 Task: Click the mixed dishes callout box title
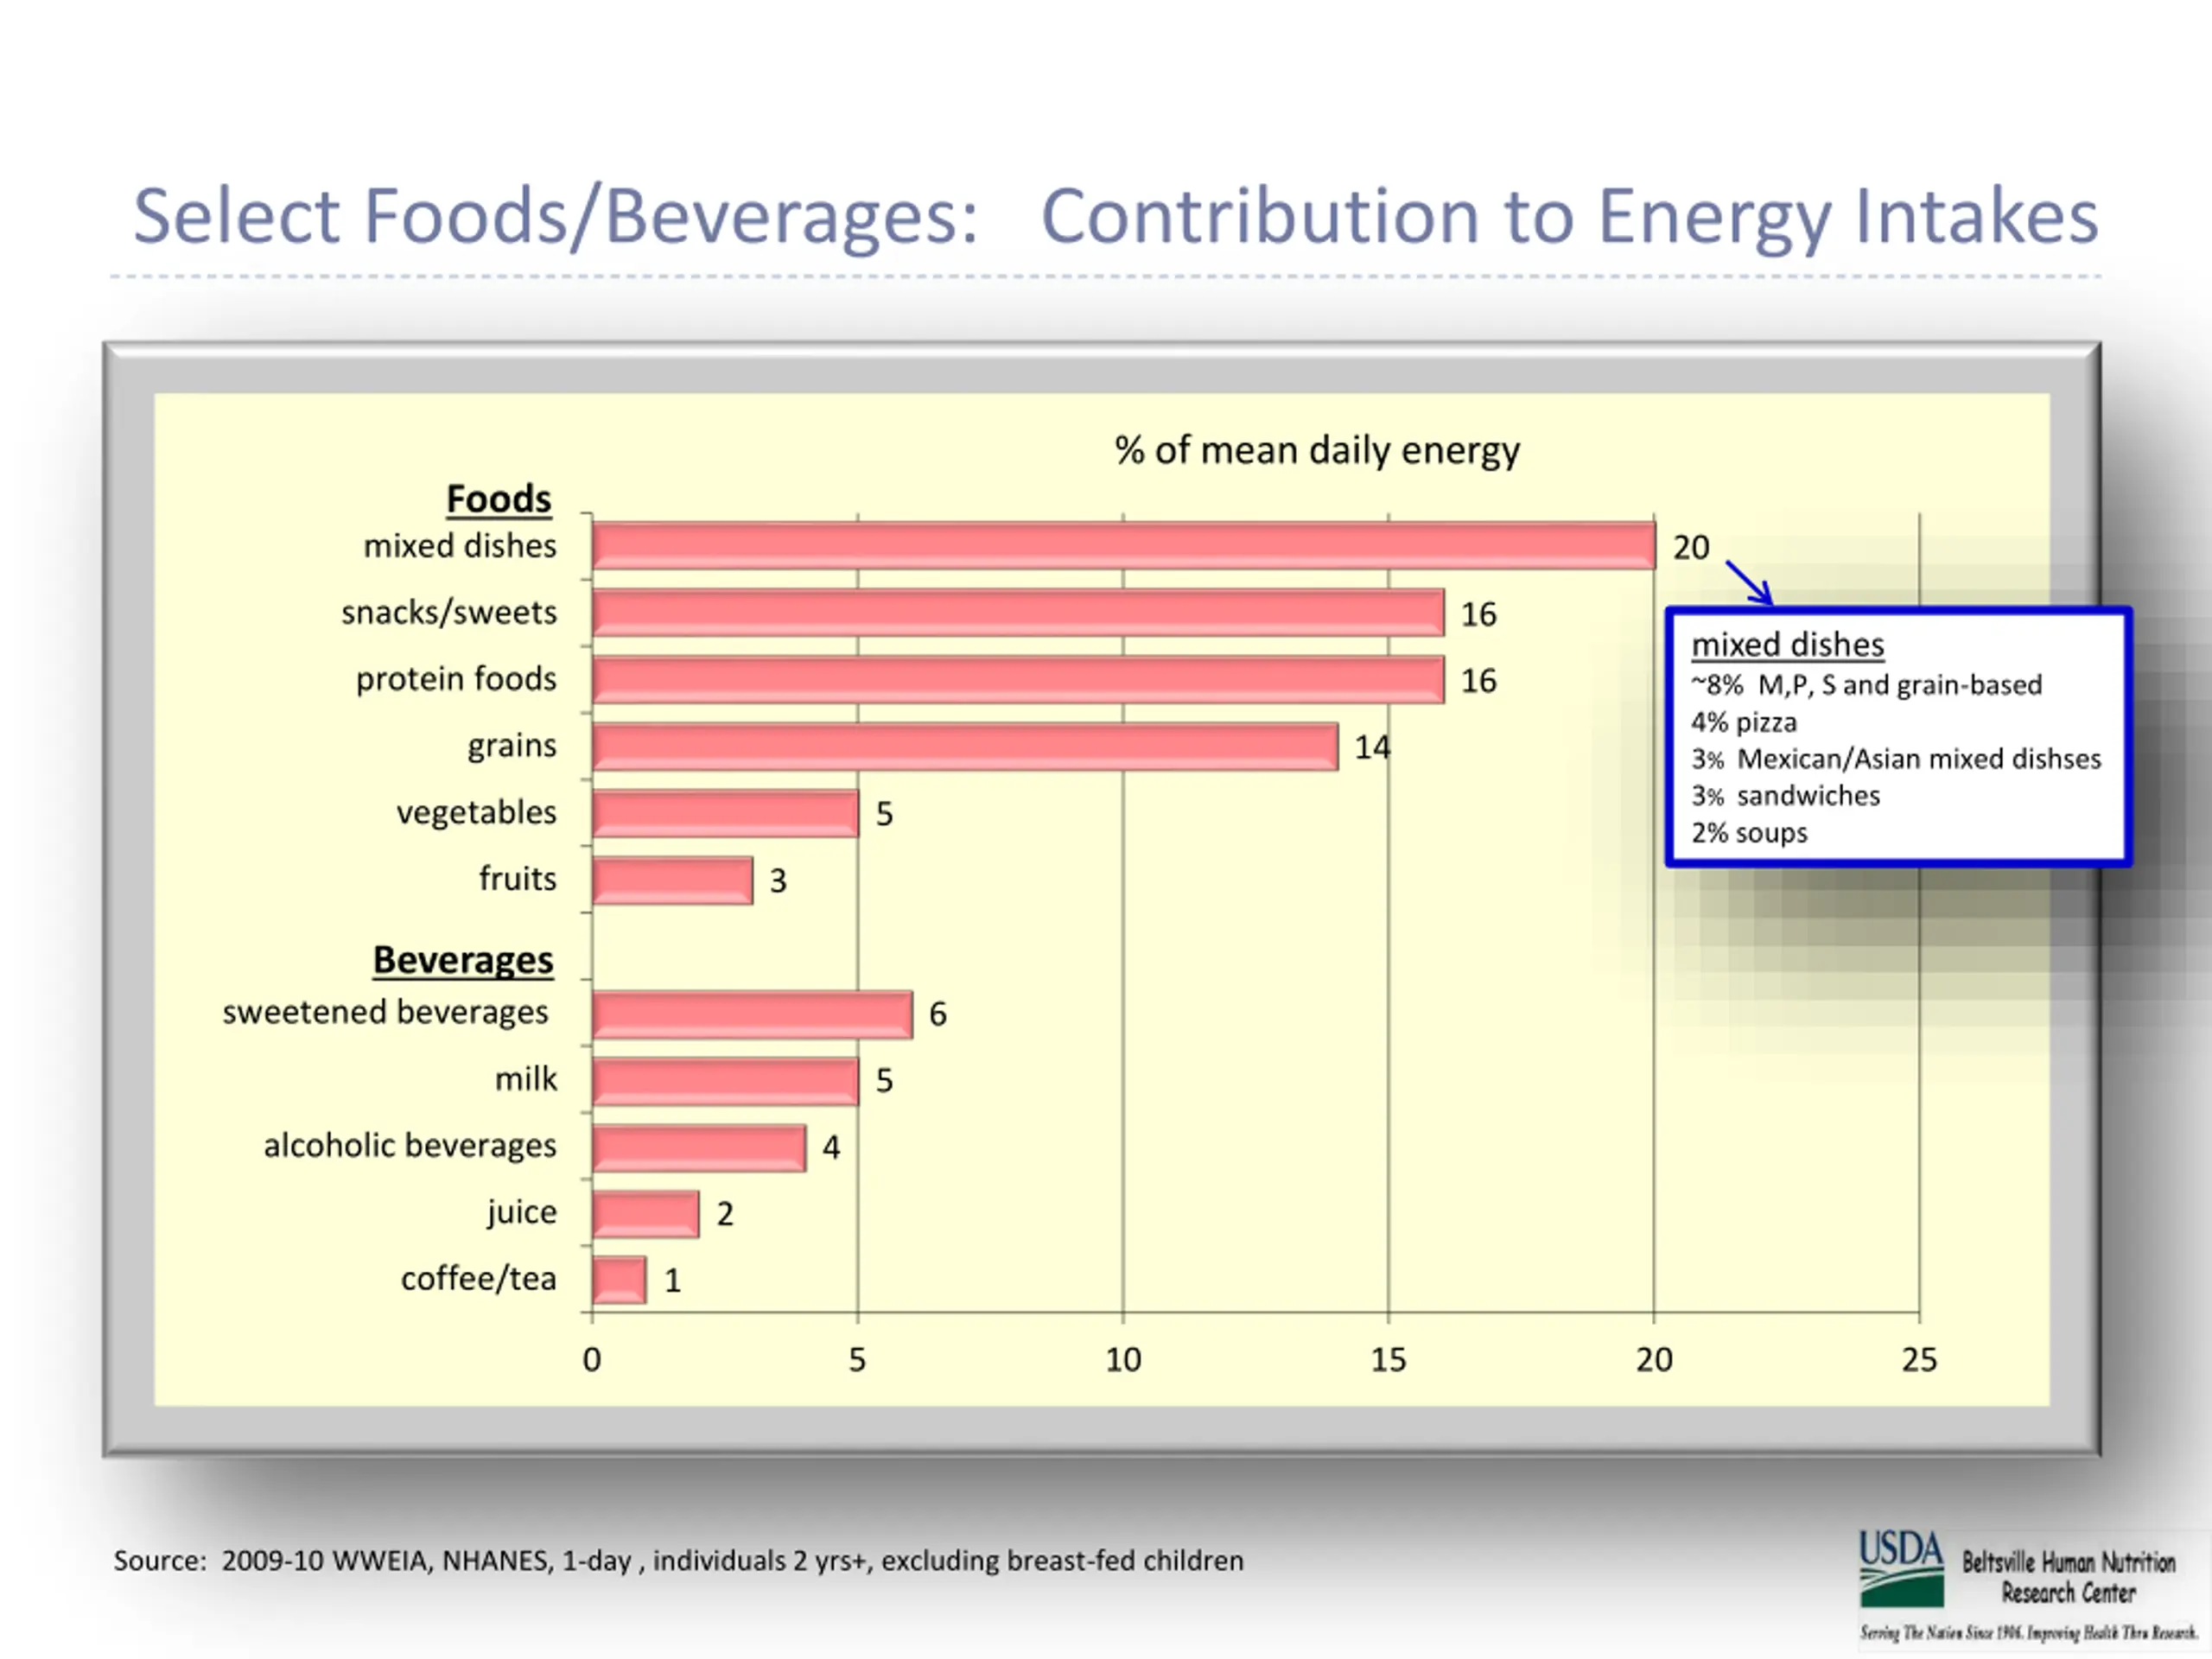1787,645
